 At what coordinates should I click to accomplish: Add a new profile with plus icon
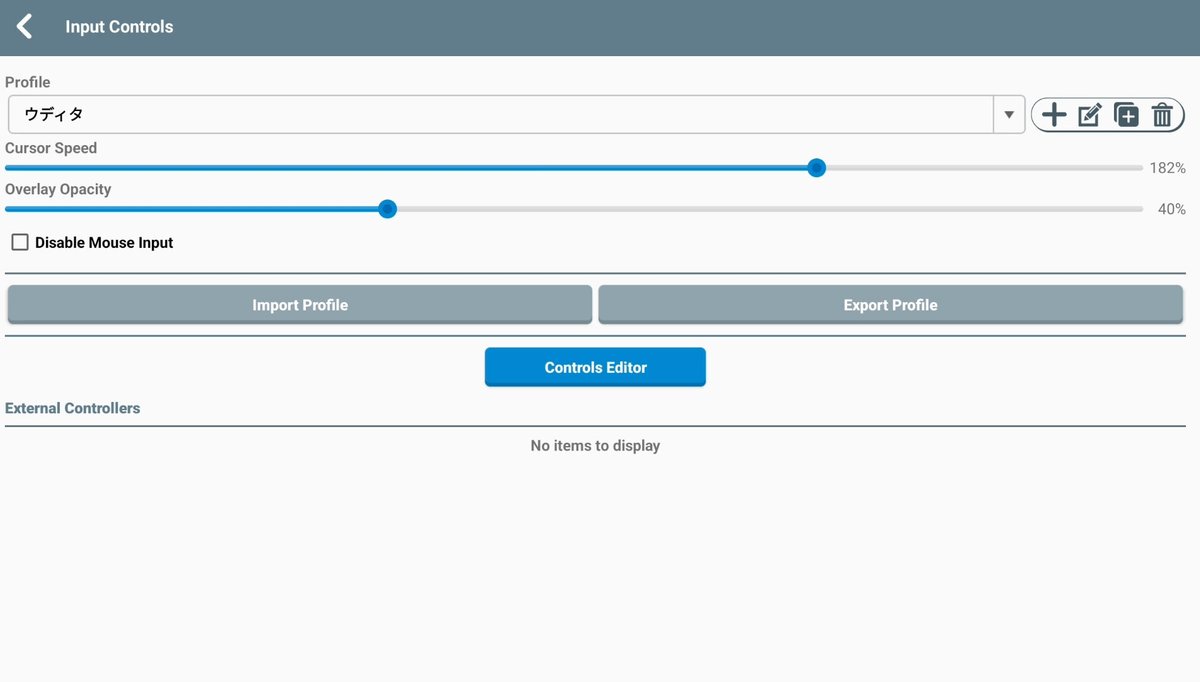click(1054, 115)
